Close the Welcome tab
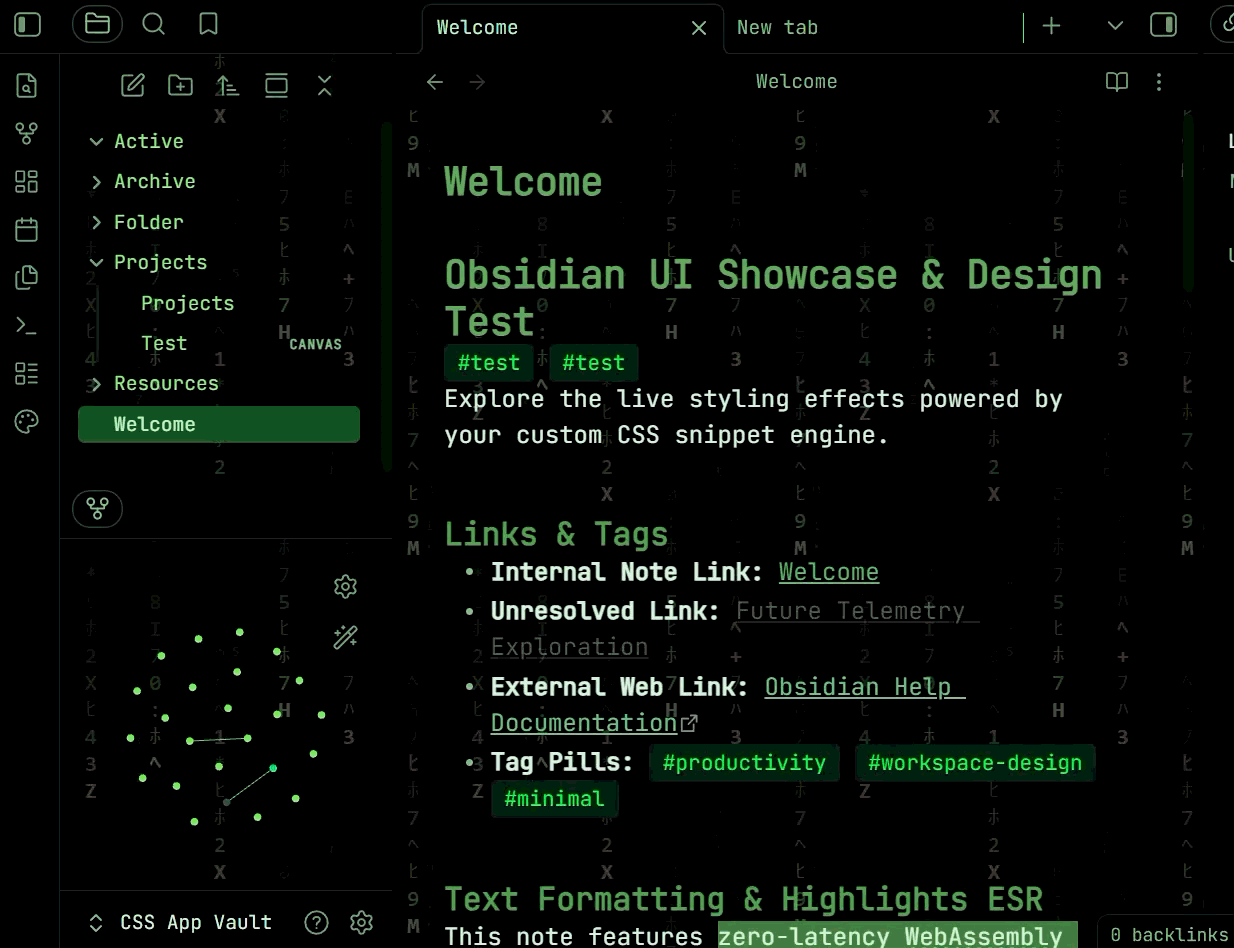 (x=699, y=28)
